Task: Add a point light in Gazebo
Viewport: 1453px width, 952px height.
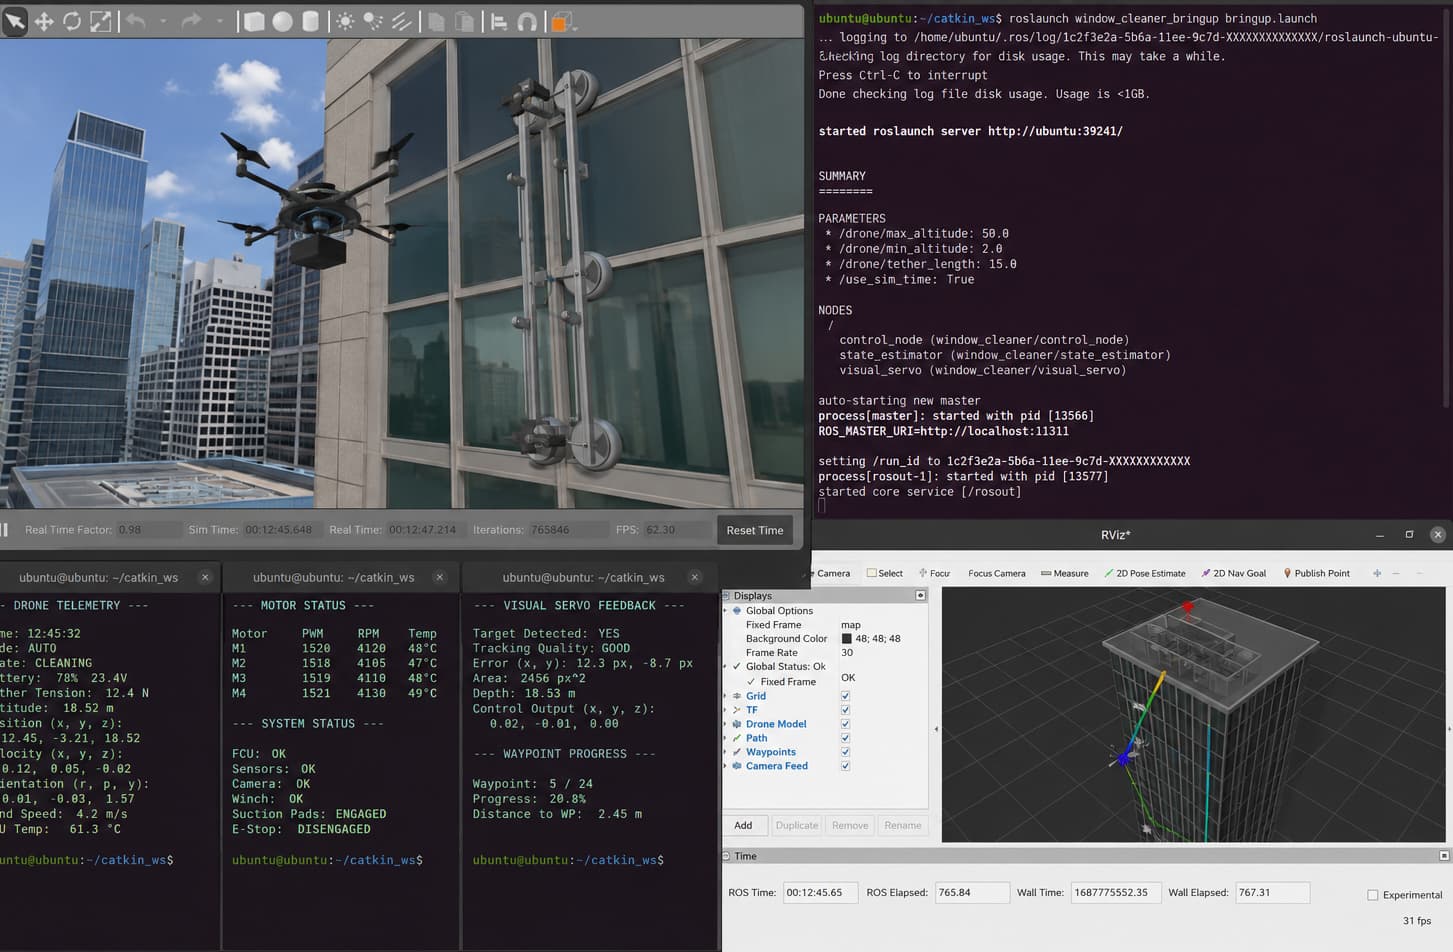Action: tap(345, 21)
